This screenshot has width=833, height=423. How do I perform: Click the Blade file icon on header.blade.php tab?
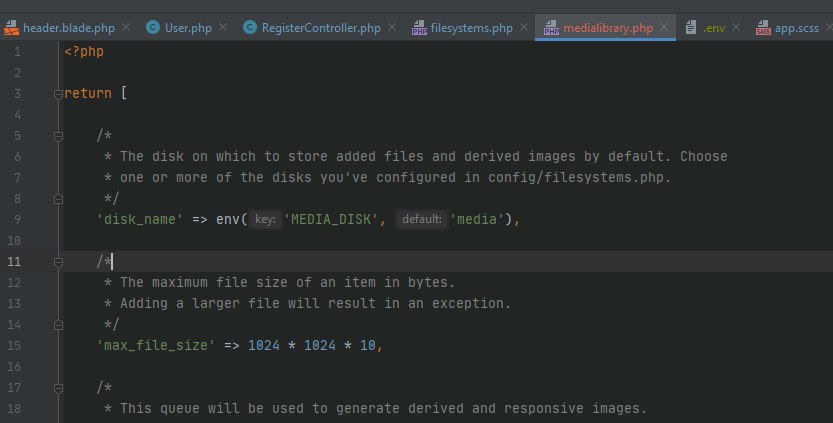coord(11,28)
